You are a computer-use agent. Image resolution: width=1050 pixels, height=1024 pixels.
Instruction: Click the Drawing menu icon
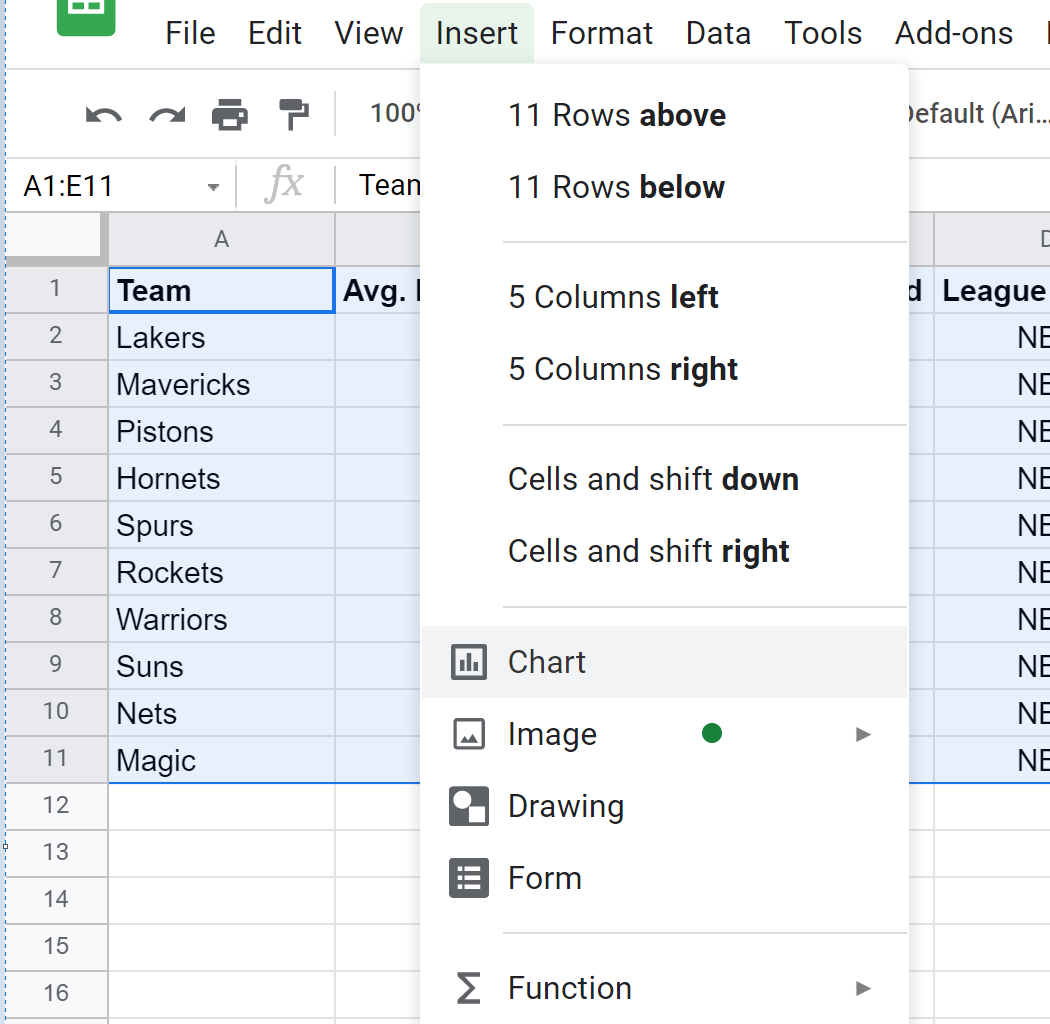click(x=468, y=805)
